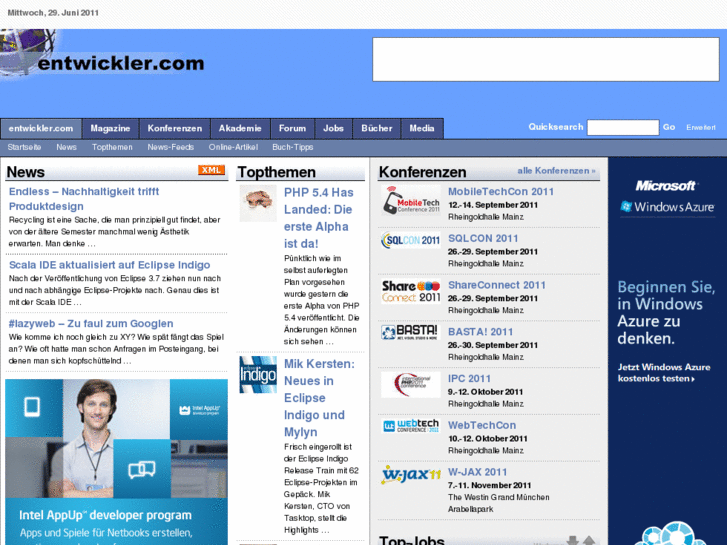This screenshot has width=727, height=545.
Task: Click the '12.-14. September 2011' date
Action: coord(493,205)
